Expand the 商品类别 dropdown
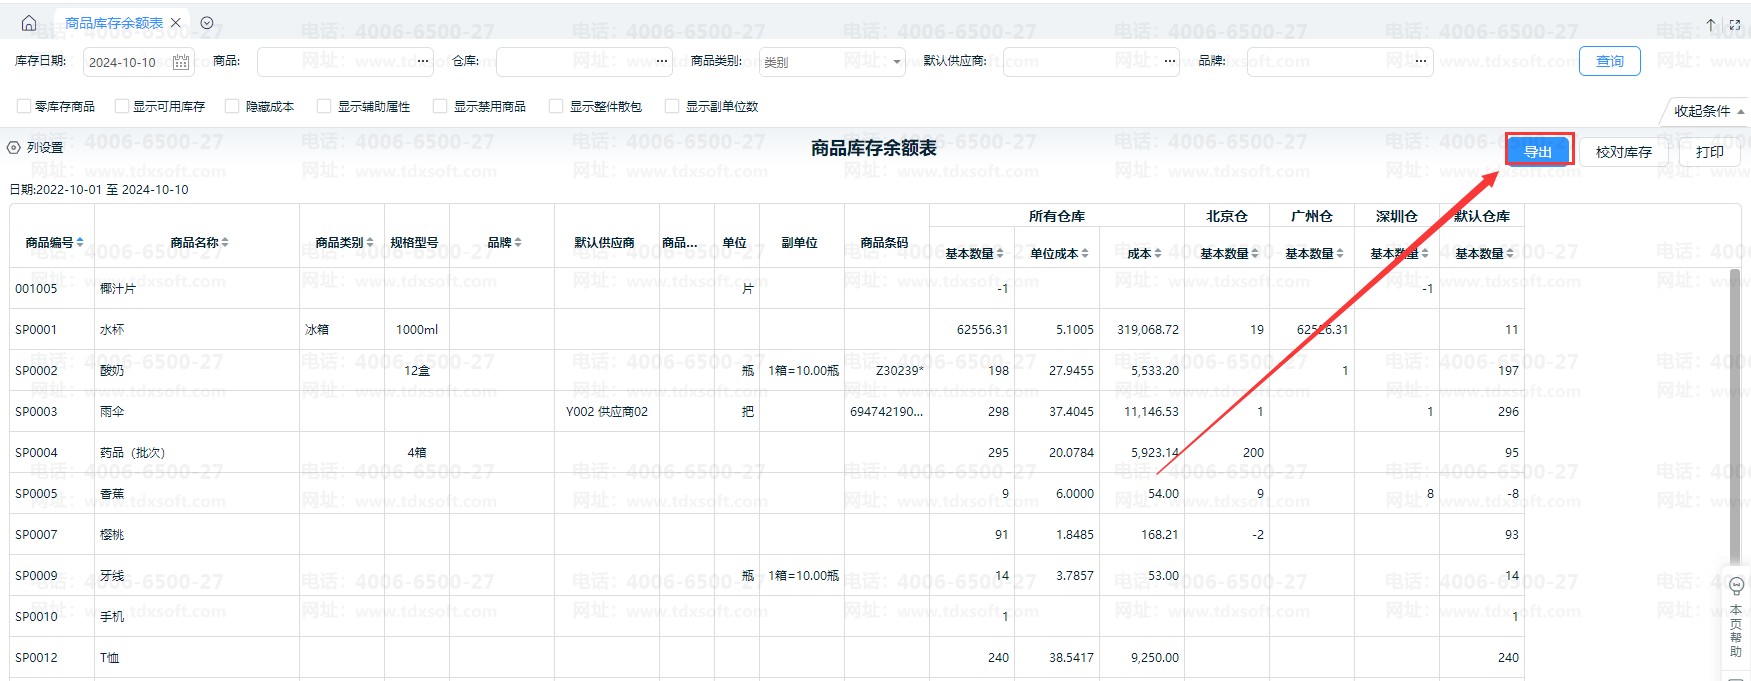This screenshot has height=681, width=1751. coord(896,62)
